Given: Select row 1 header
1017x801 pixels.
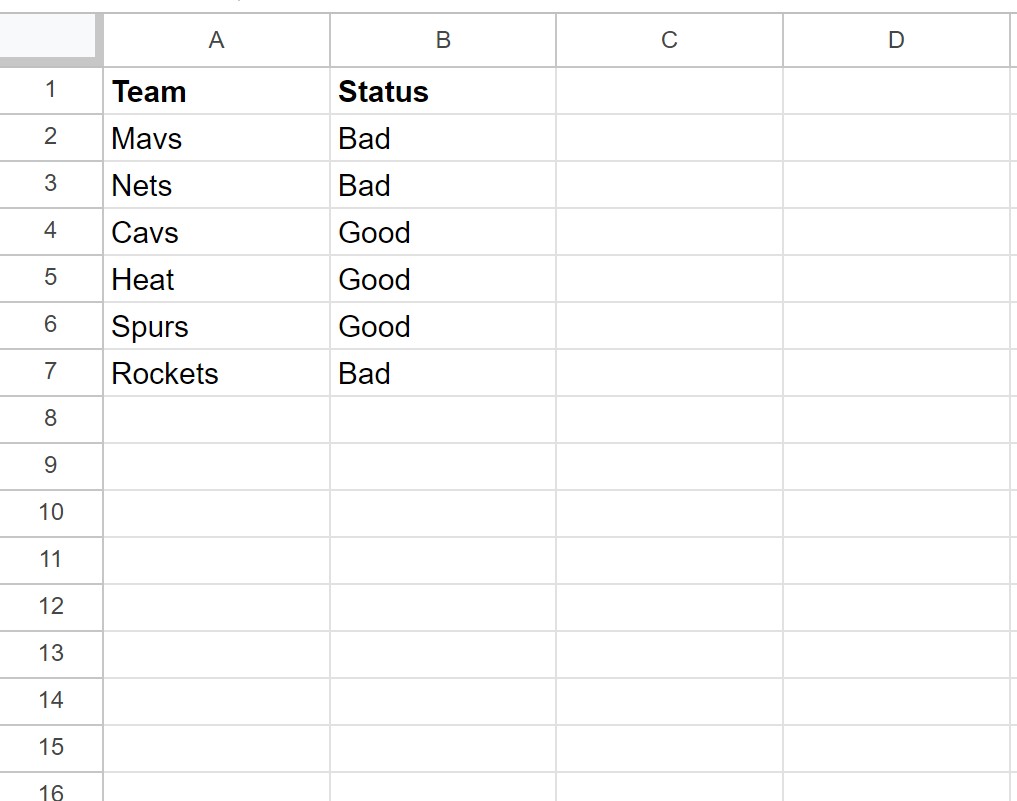Looking at the screenshot, I should [51, 90].
